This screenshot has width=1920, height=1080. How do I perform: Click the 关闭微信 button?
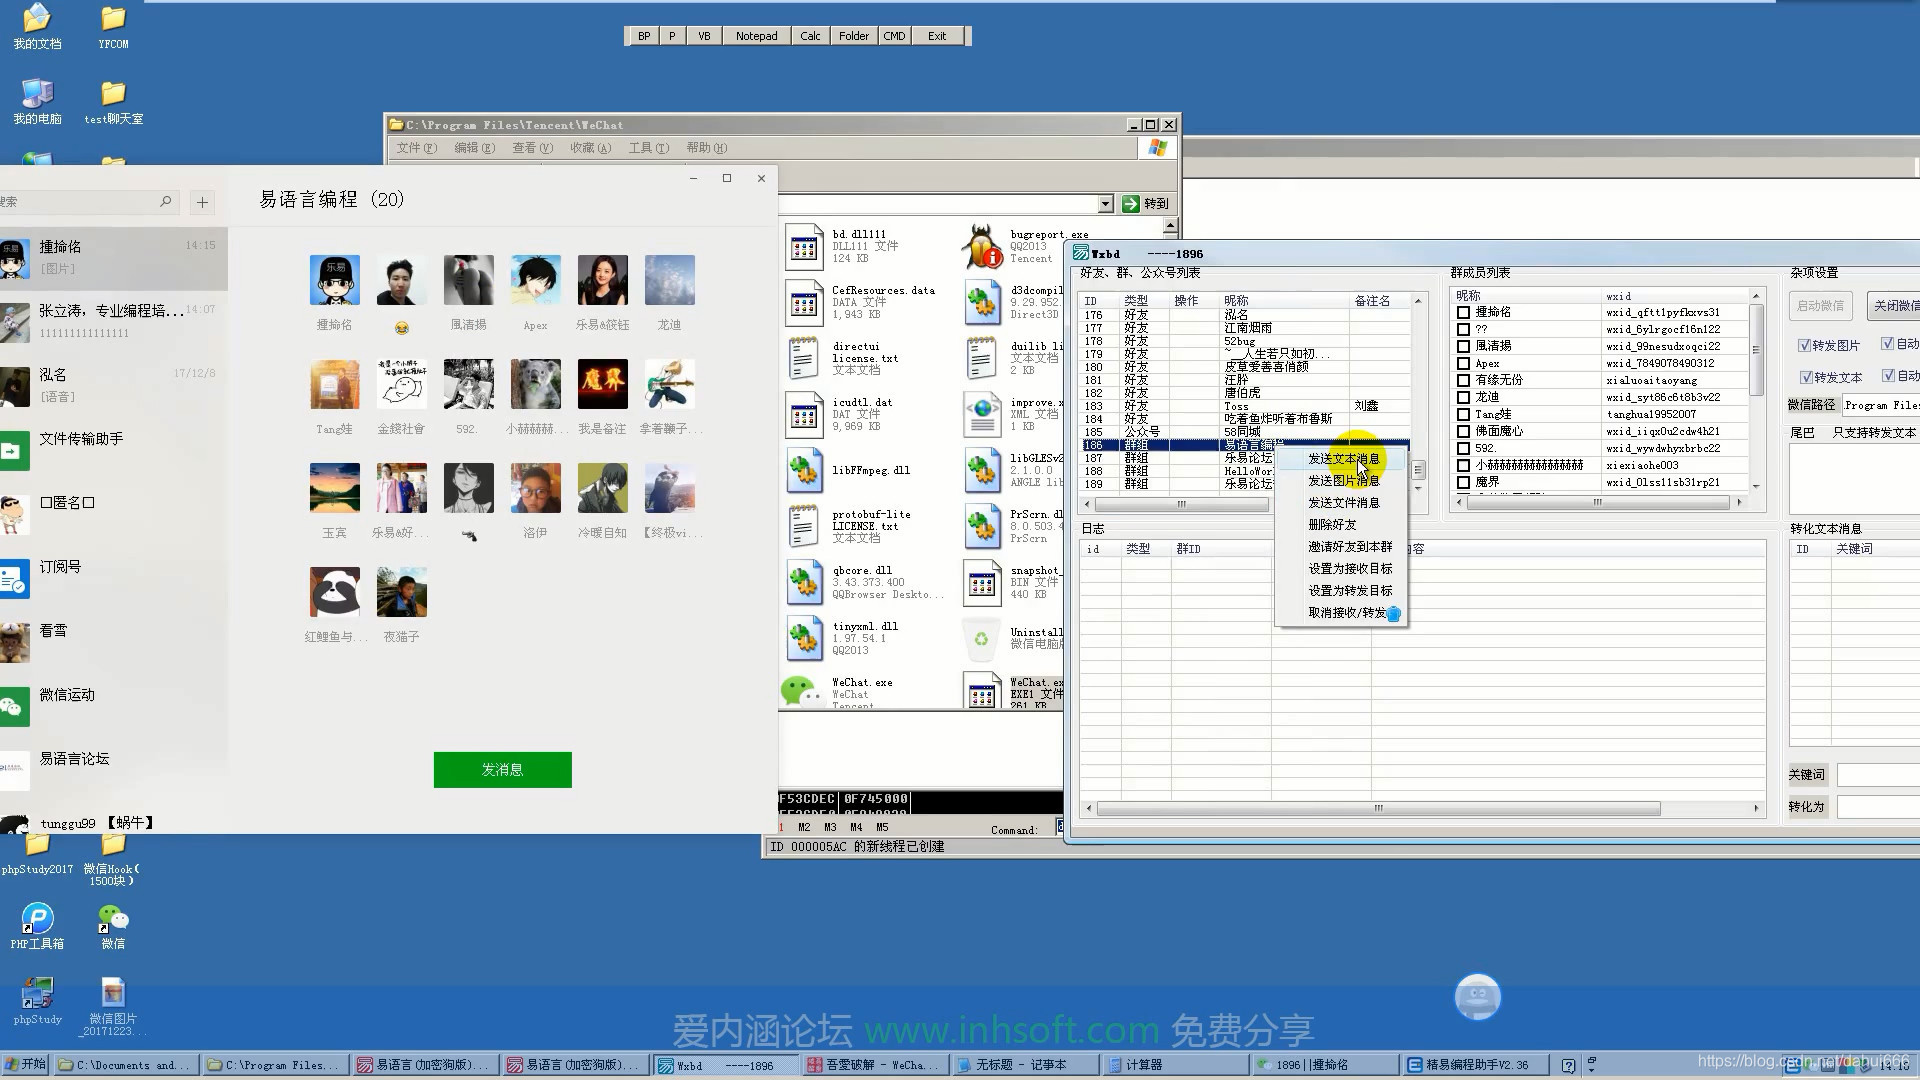[x=1895, y=306]
